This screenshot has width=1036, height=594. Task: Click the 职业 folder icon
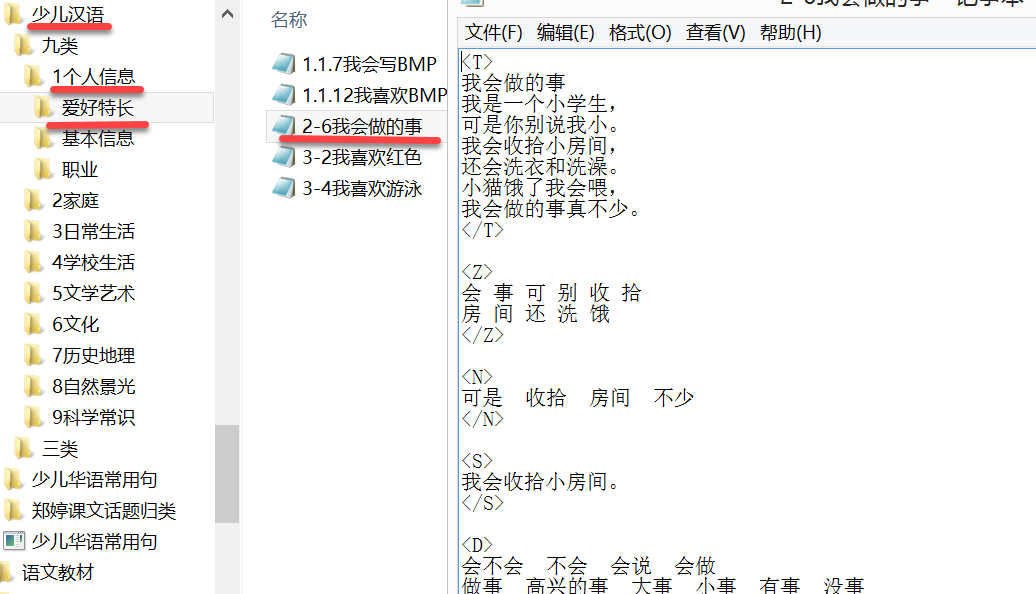click(44, 169)
